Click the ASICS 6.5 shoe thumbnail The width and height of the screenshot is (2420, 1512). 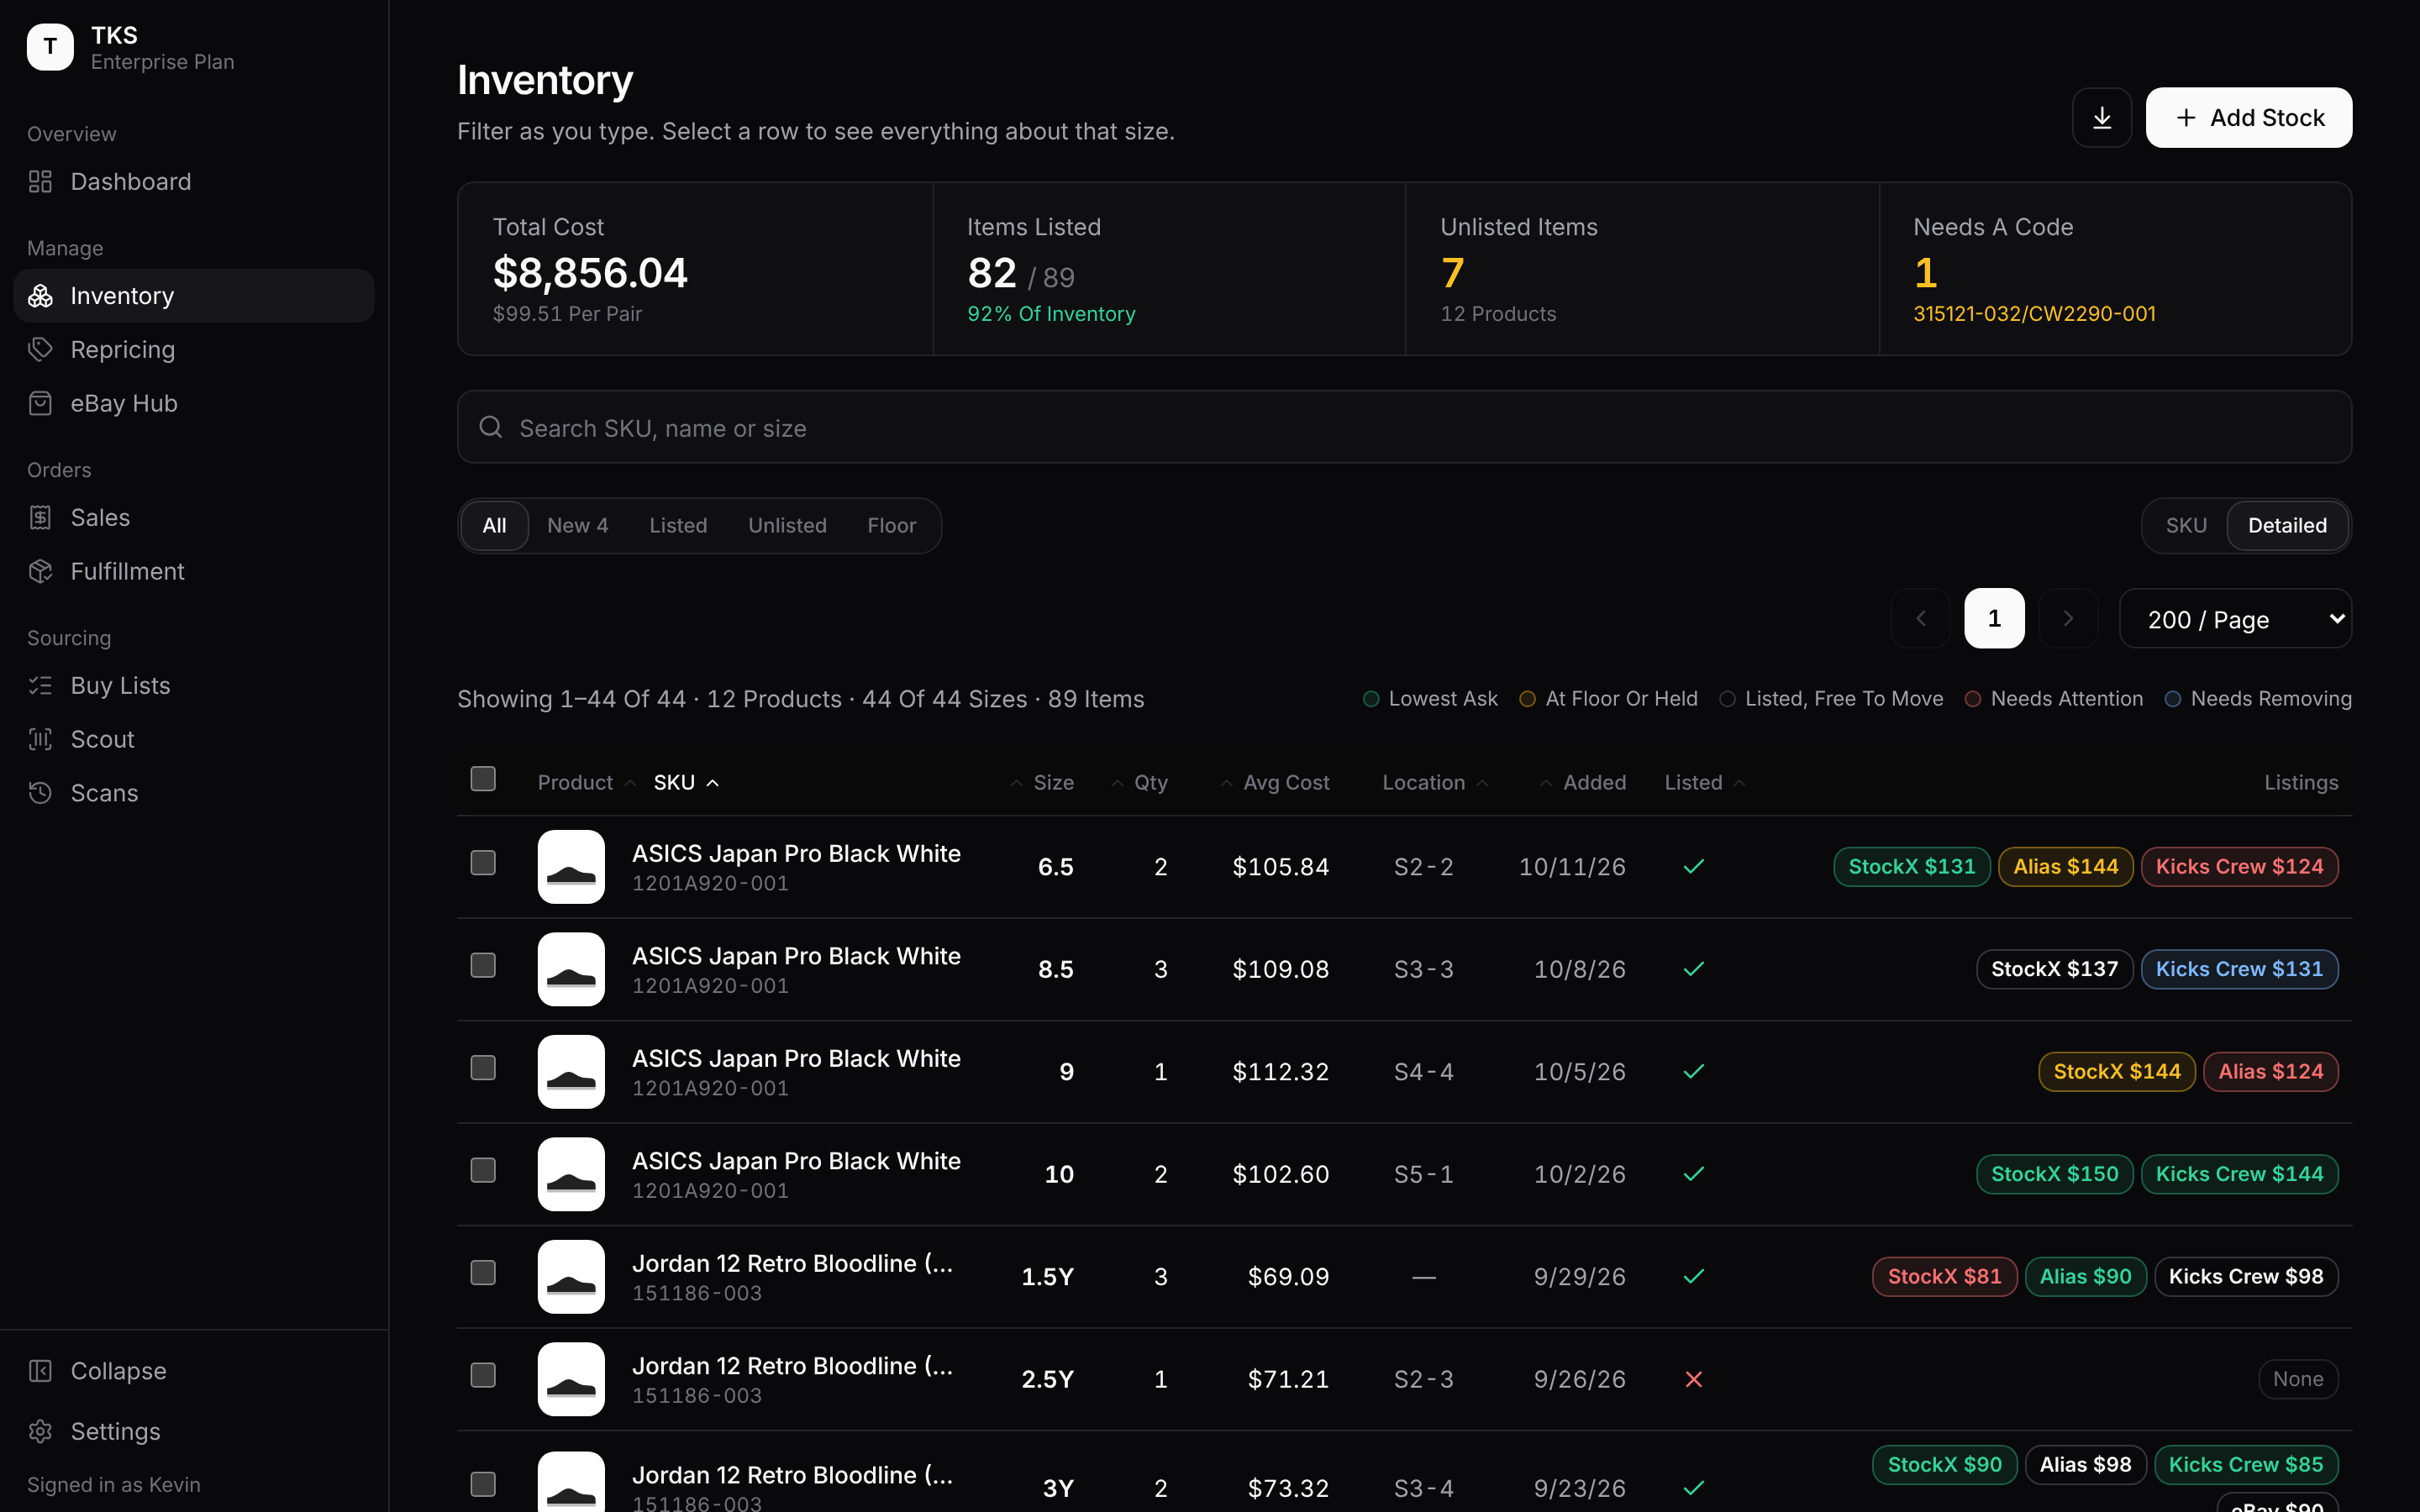pos(571,867)
